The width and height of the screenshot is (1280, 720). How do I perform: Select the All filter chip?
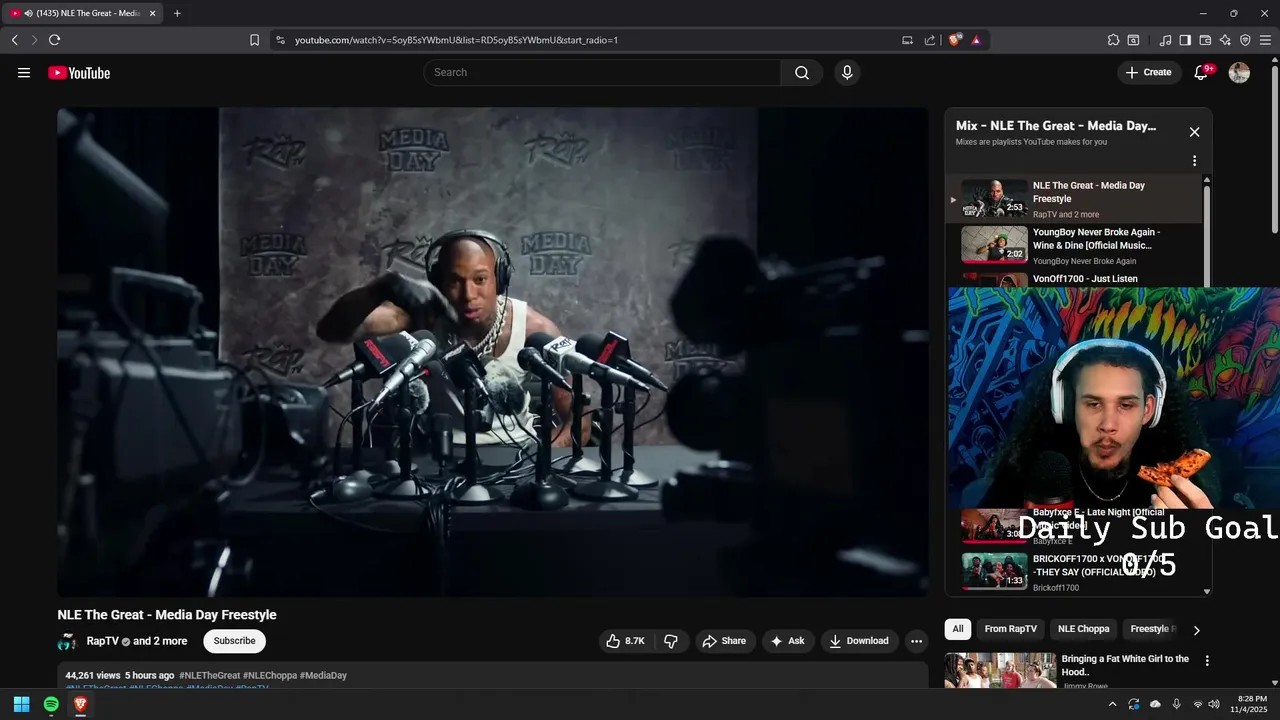[958, 629]
